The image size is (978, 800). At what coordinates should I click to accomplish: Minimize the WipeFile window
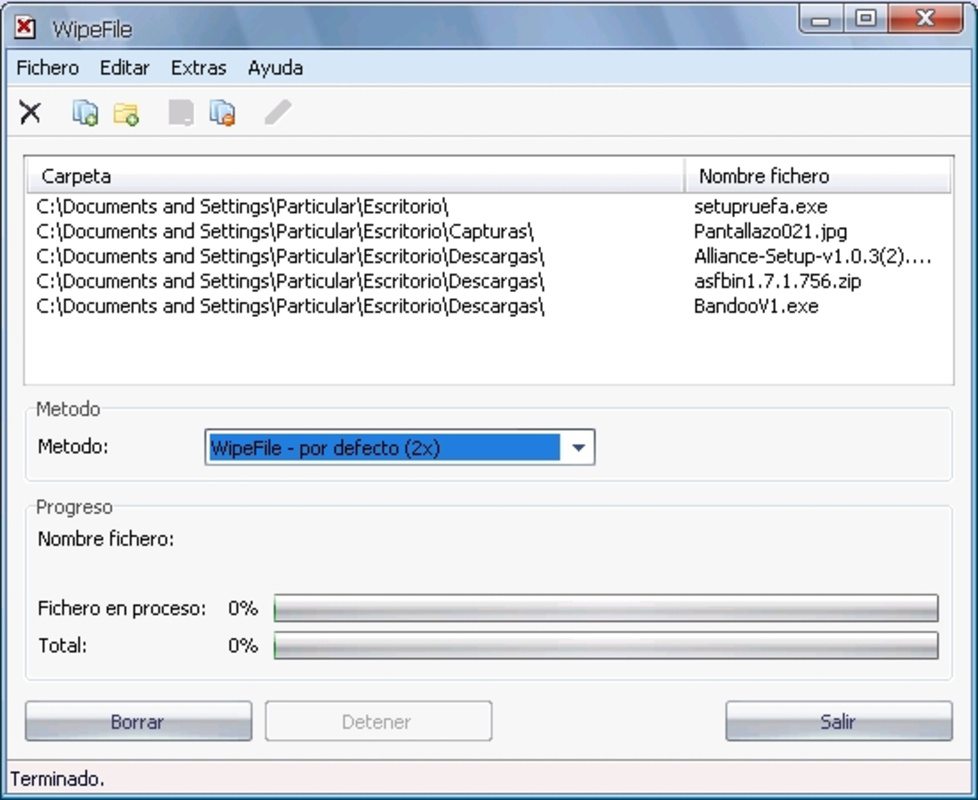coord(821,19)
